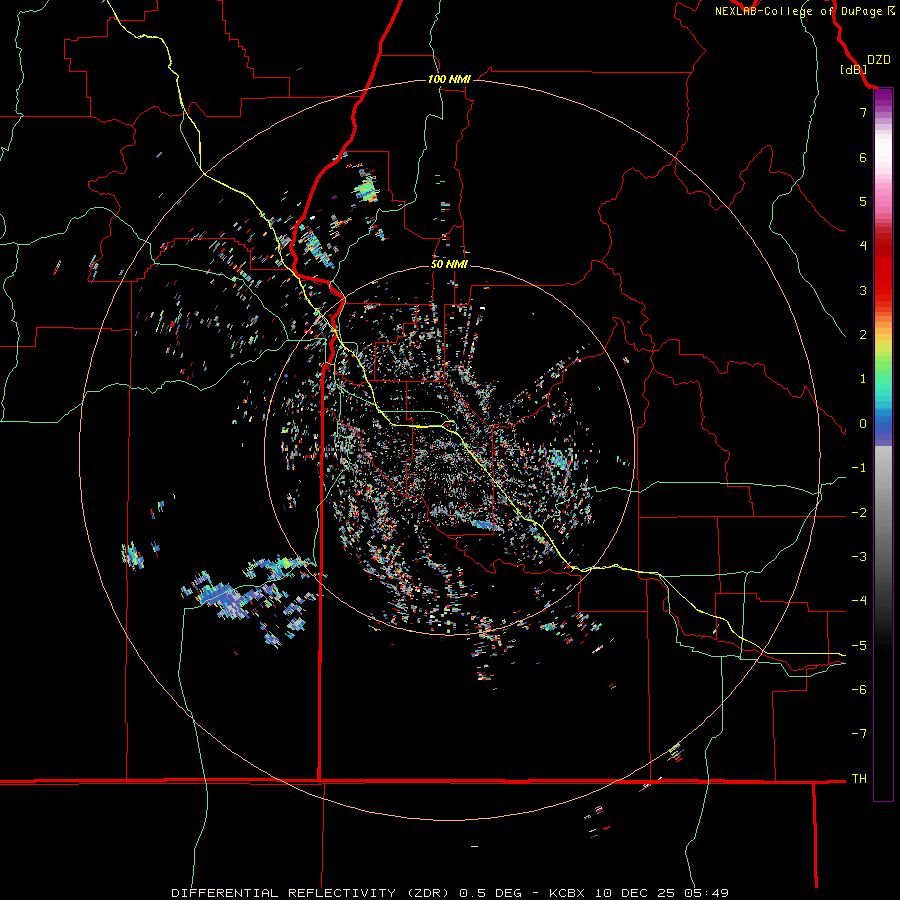Viewport: 900px width, 900px height.
Task: Click the 4 value on the scale
Action: [x=863, y=246]
